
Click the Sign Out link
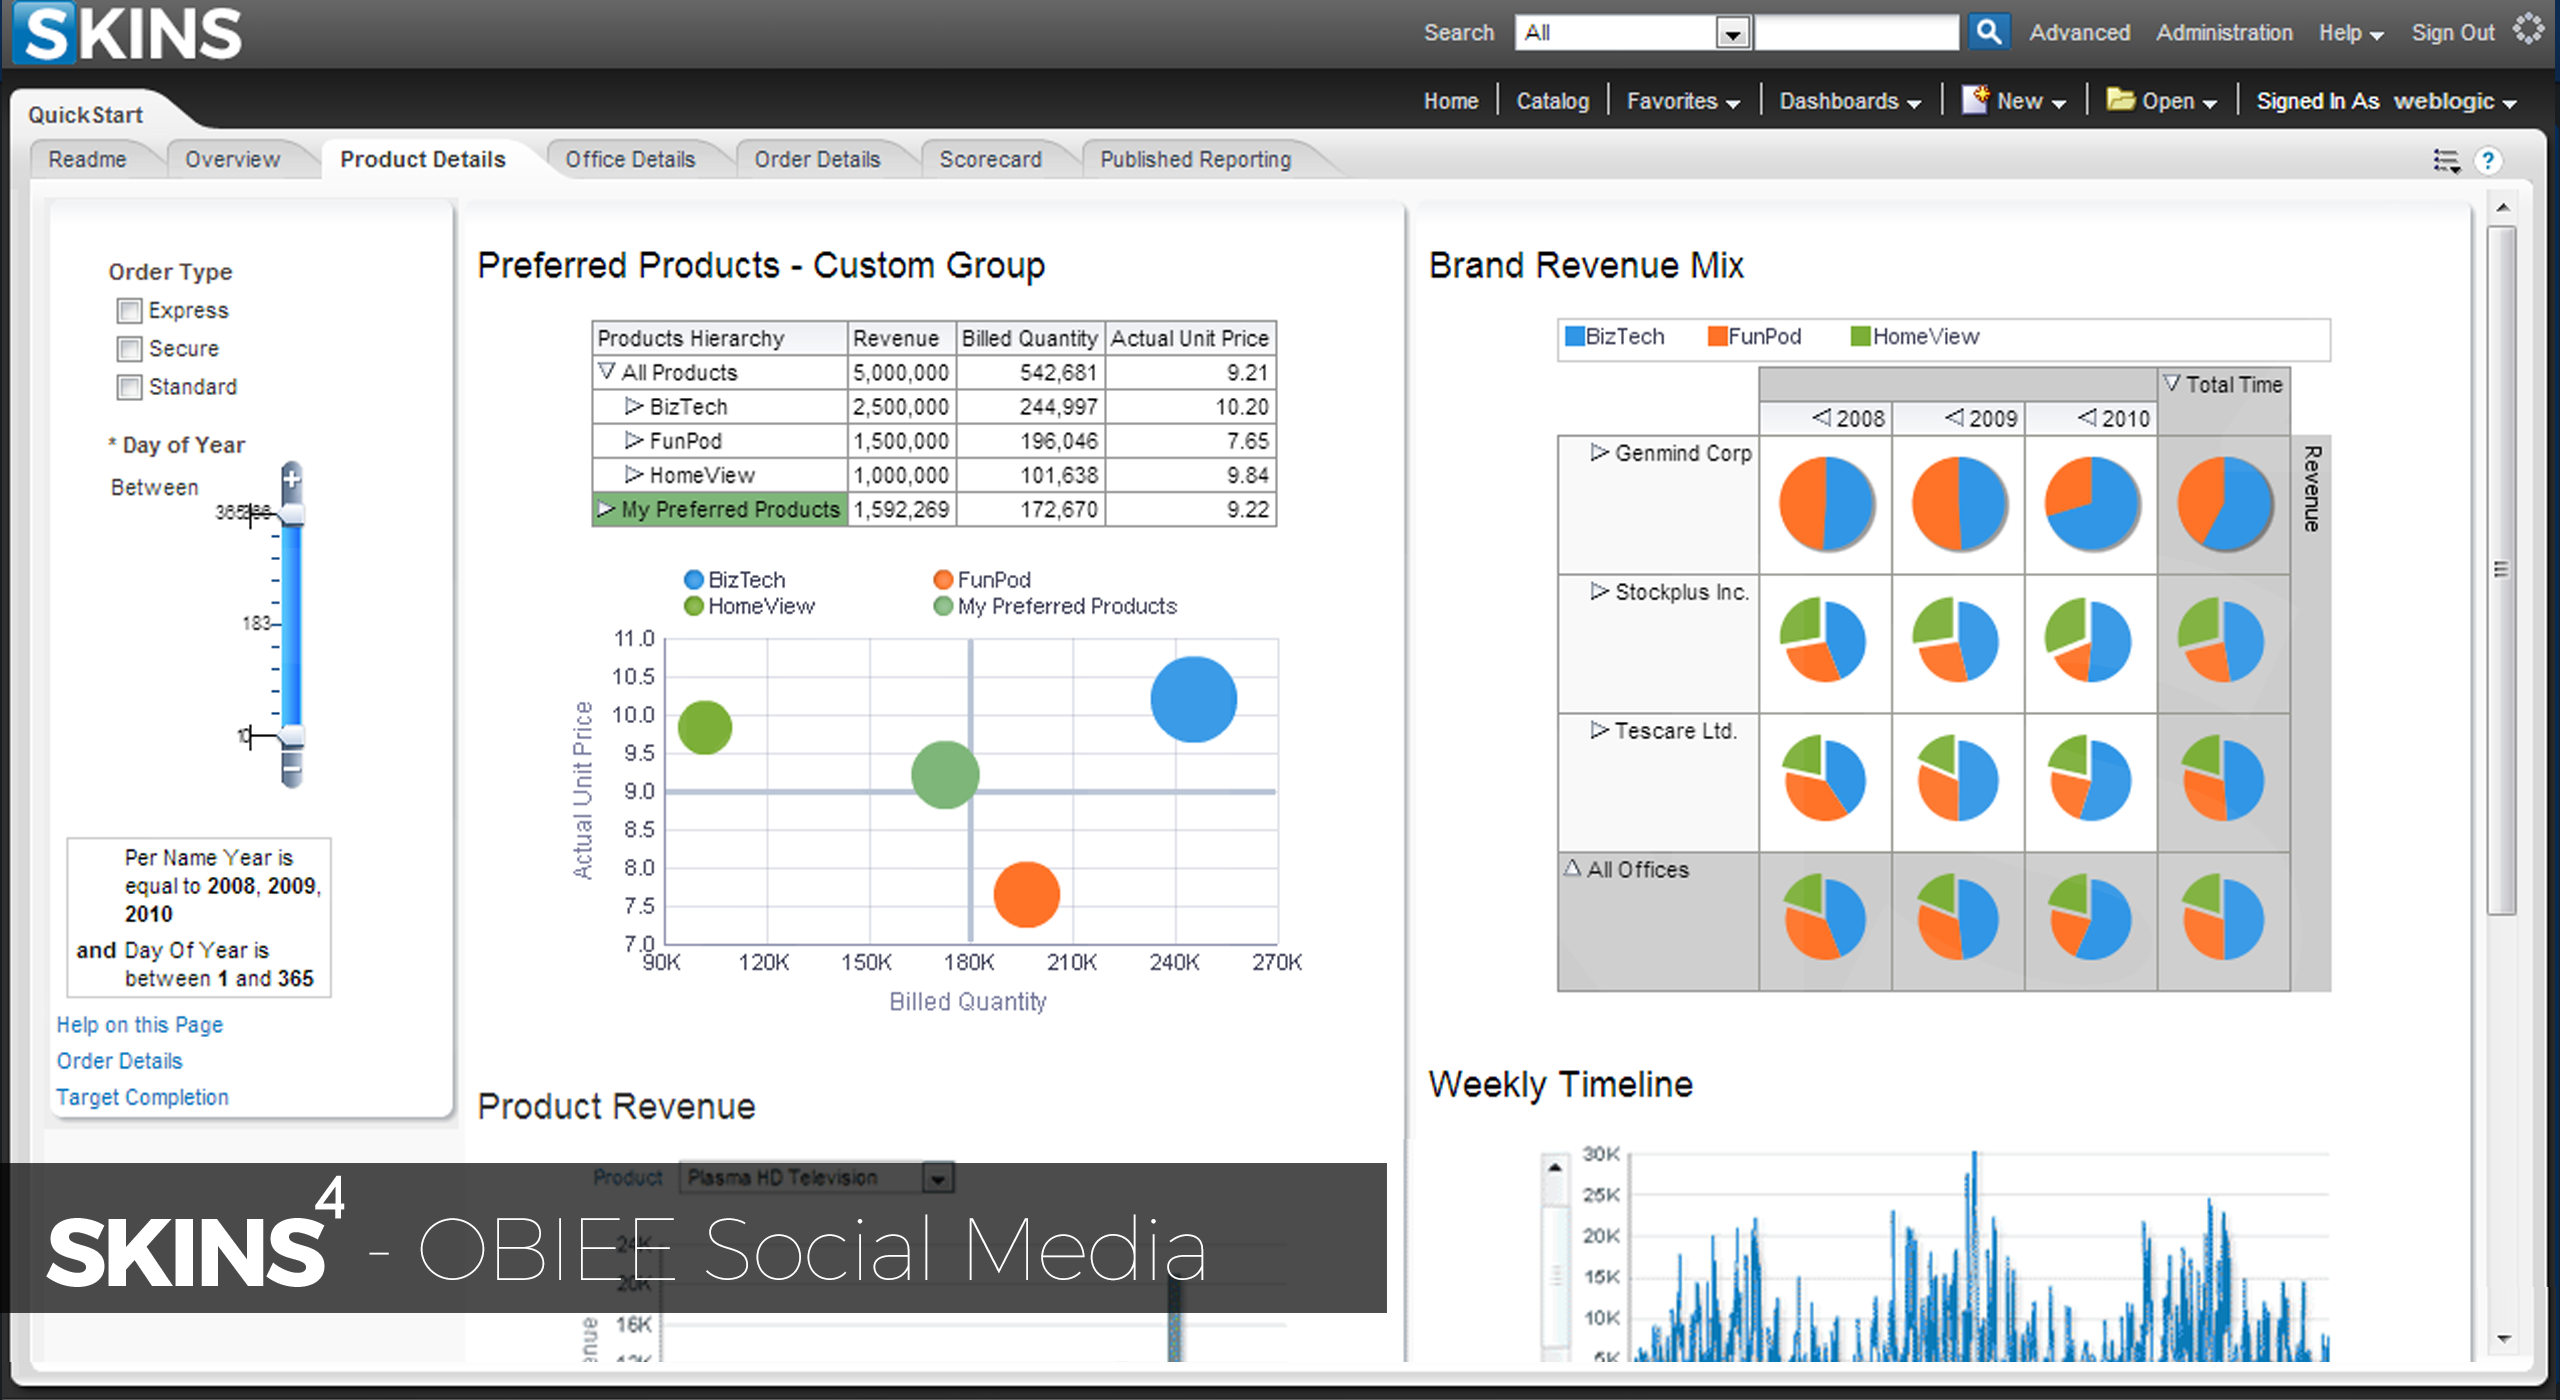coord(2453,33)
